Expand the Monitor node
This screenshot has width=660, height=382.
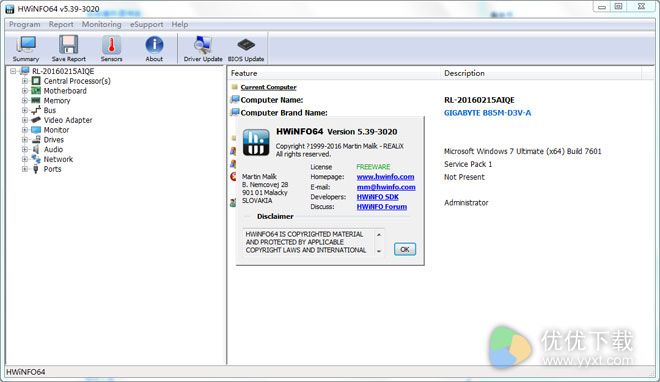pos(25,130)
